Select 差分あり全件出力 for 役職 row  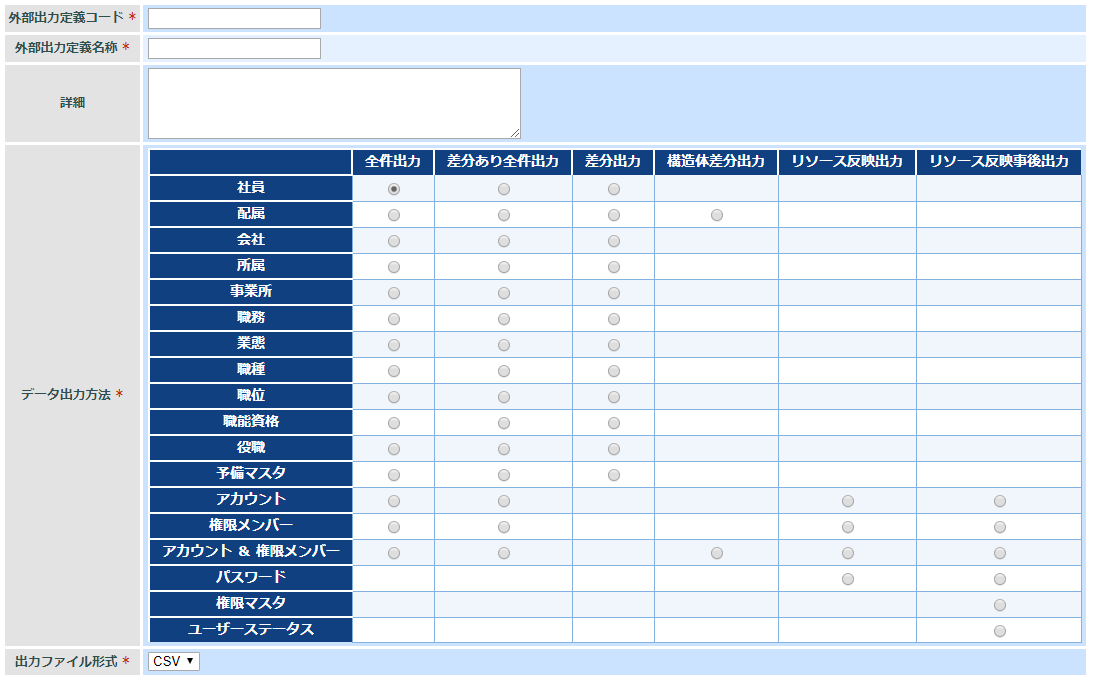[x=504, y=449]
